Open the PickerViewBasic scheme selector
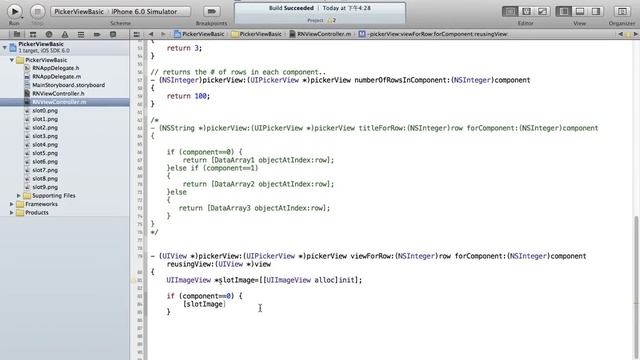 point(79,11)
